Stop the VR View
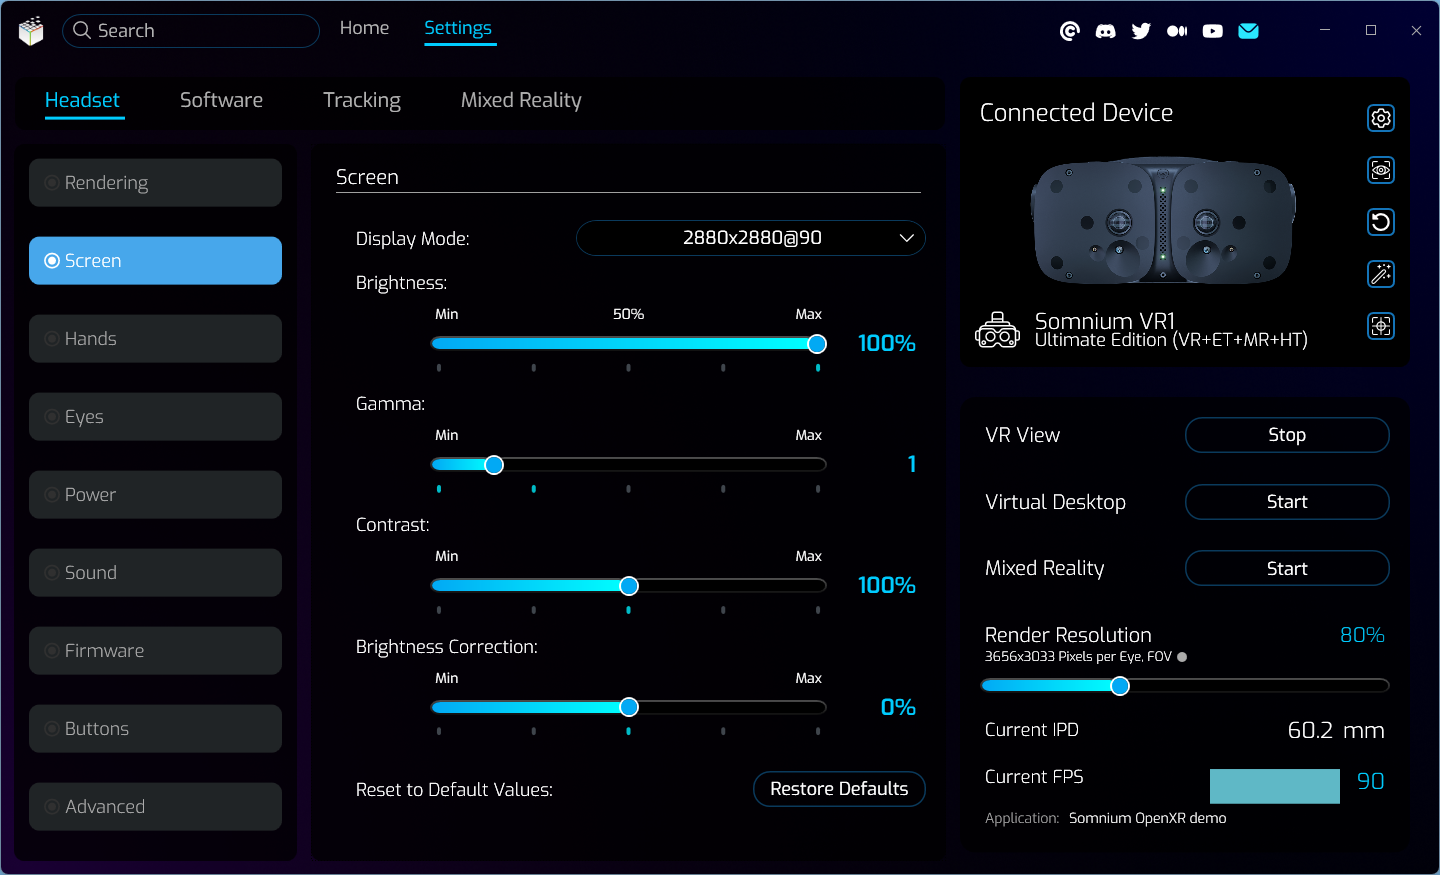The height and width of the screenshot is (875, 1440). click(x=1286, y=435)
